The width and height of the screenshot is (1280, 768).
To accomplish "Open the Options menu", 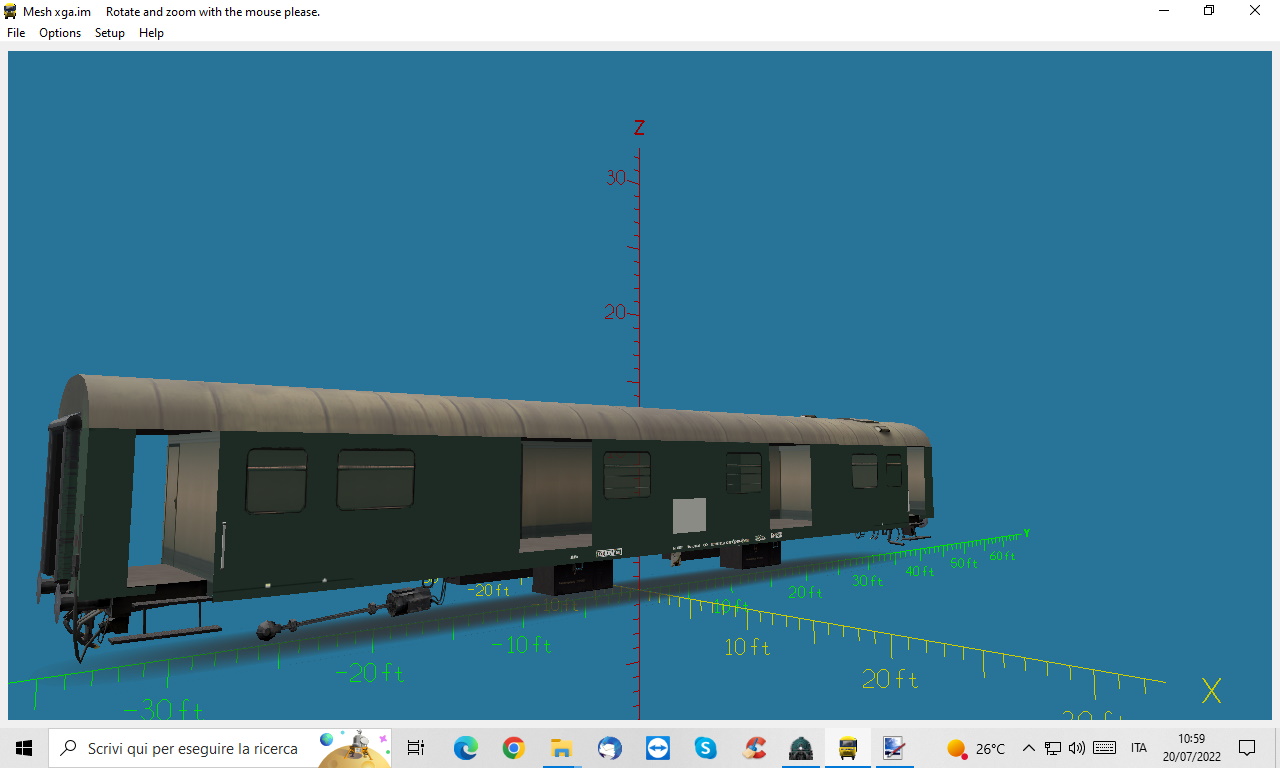I will coord(60,33).
